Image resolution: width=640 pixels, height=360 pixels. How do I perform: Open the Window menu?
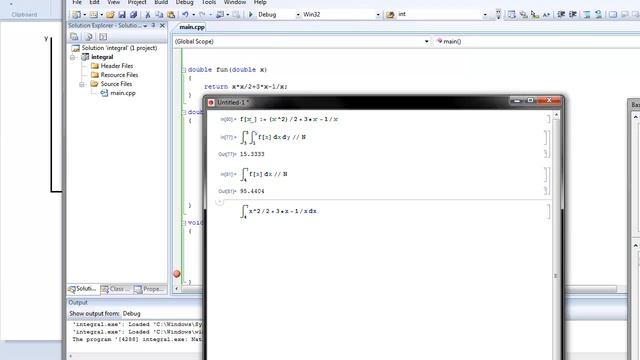(235, 2)
